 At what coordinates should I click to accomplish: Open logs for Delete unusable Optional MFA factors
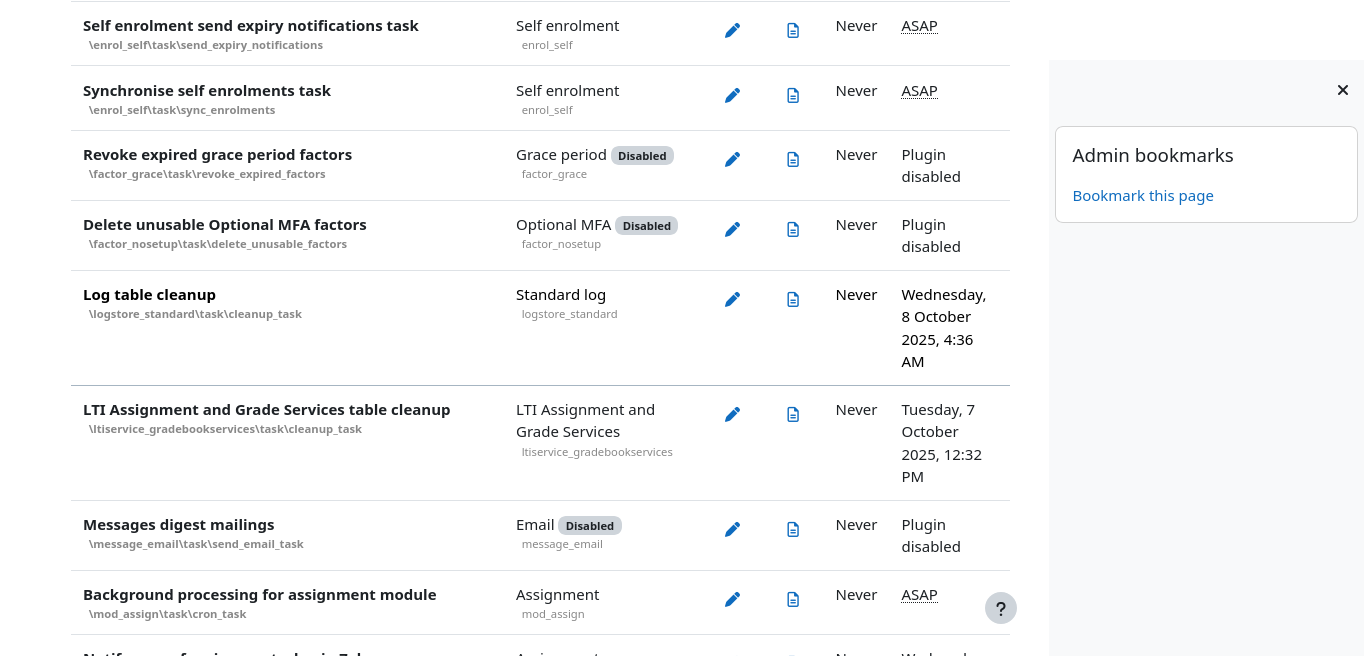(793, 229)
